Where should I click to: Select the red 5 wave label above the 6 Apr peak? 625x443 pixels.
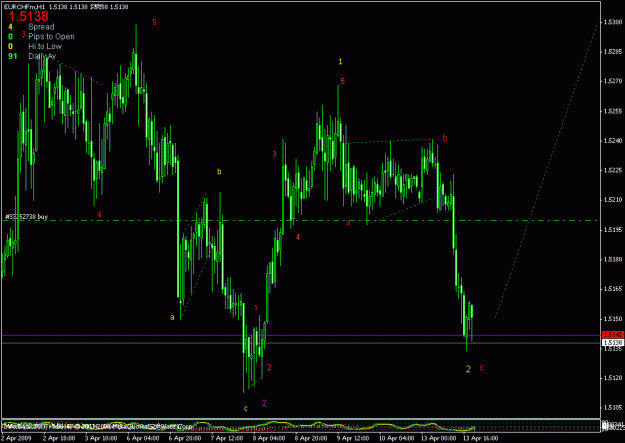(x=154, y=22)
